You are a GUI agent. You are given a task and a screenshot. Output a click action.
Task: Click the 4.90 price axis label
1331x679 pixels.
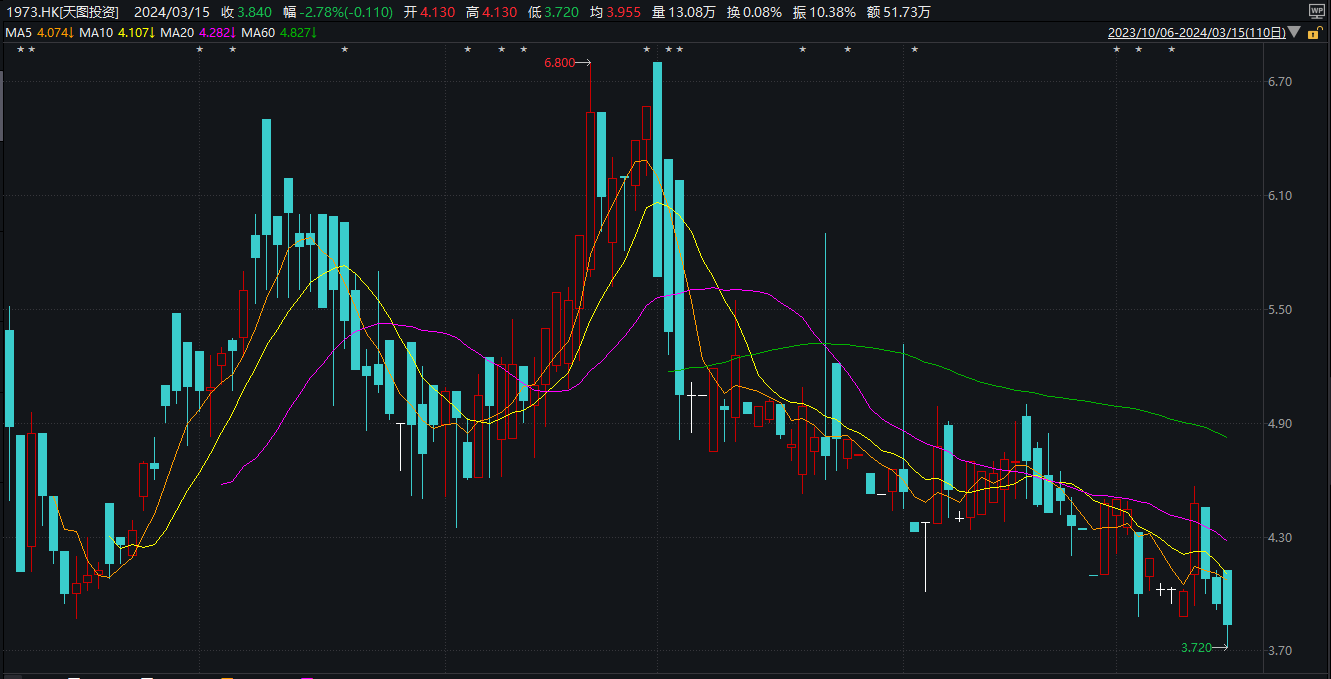pyautogui.click(x=1280, y=424)
